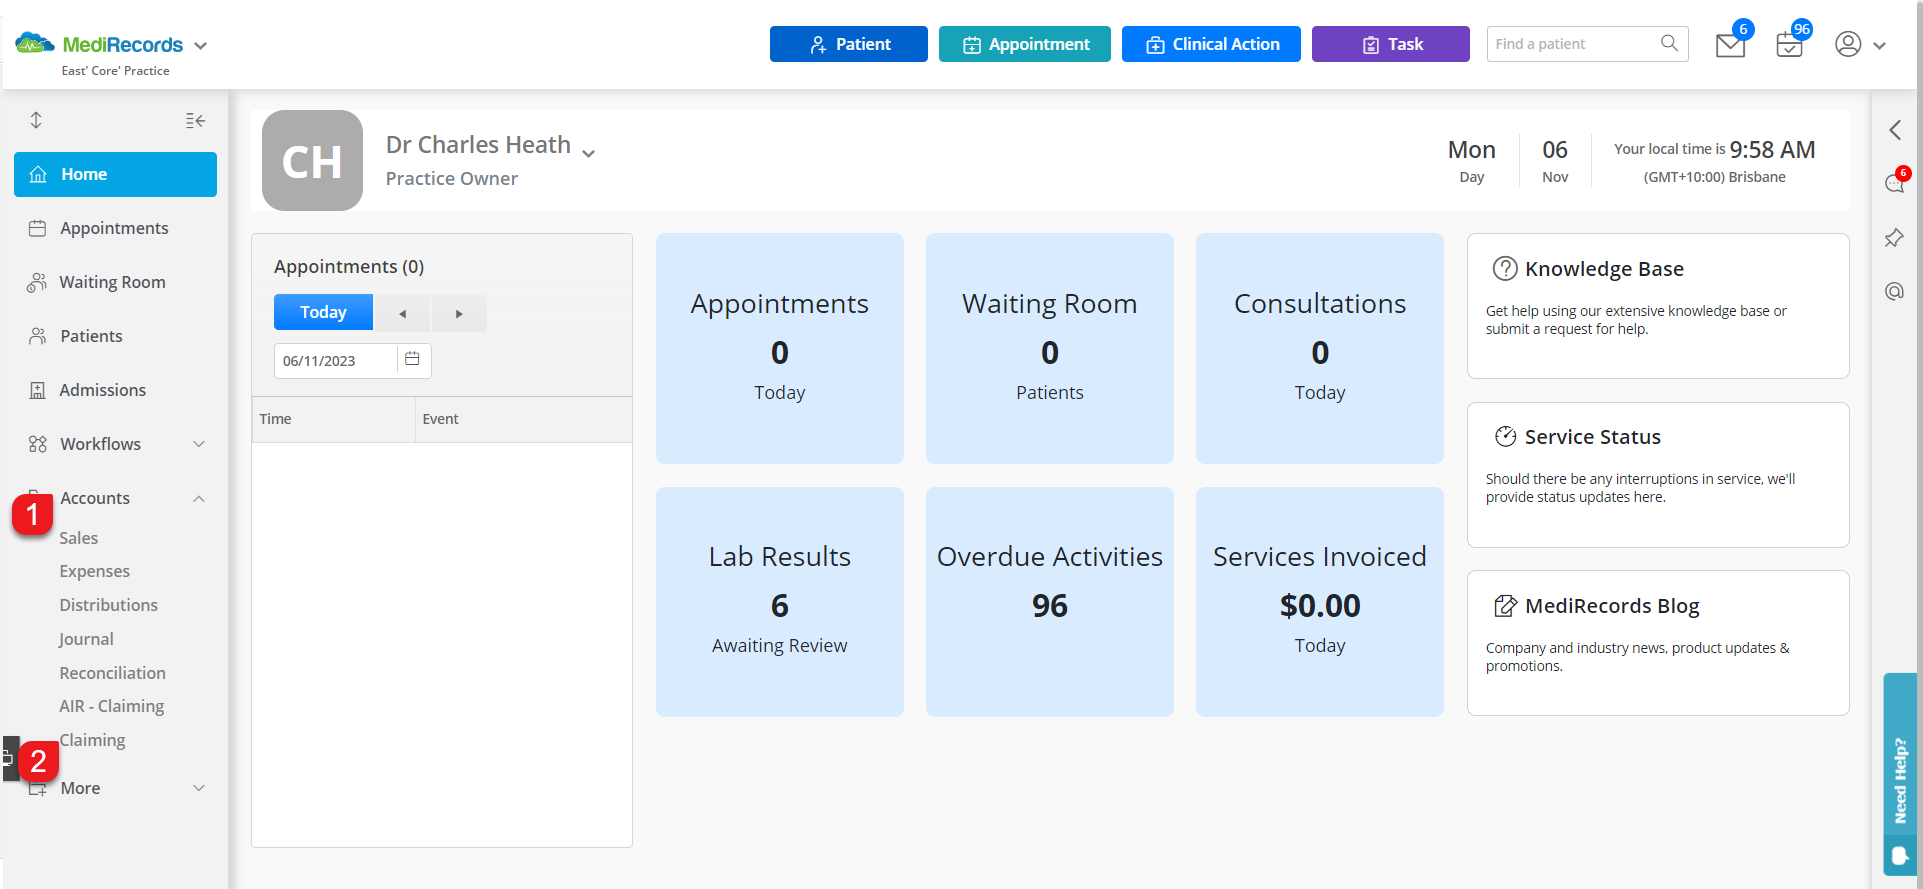Collapse the Accounts menu chevron
Image resolution: width=1923 pixels, height=889 pixels.
click(199, 498)
